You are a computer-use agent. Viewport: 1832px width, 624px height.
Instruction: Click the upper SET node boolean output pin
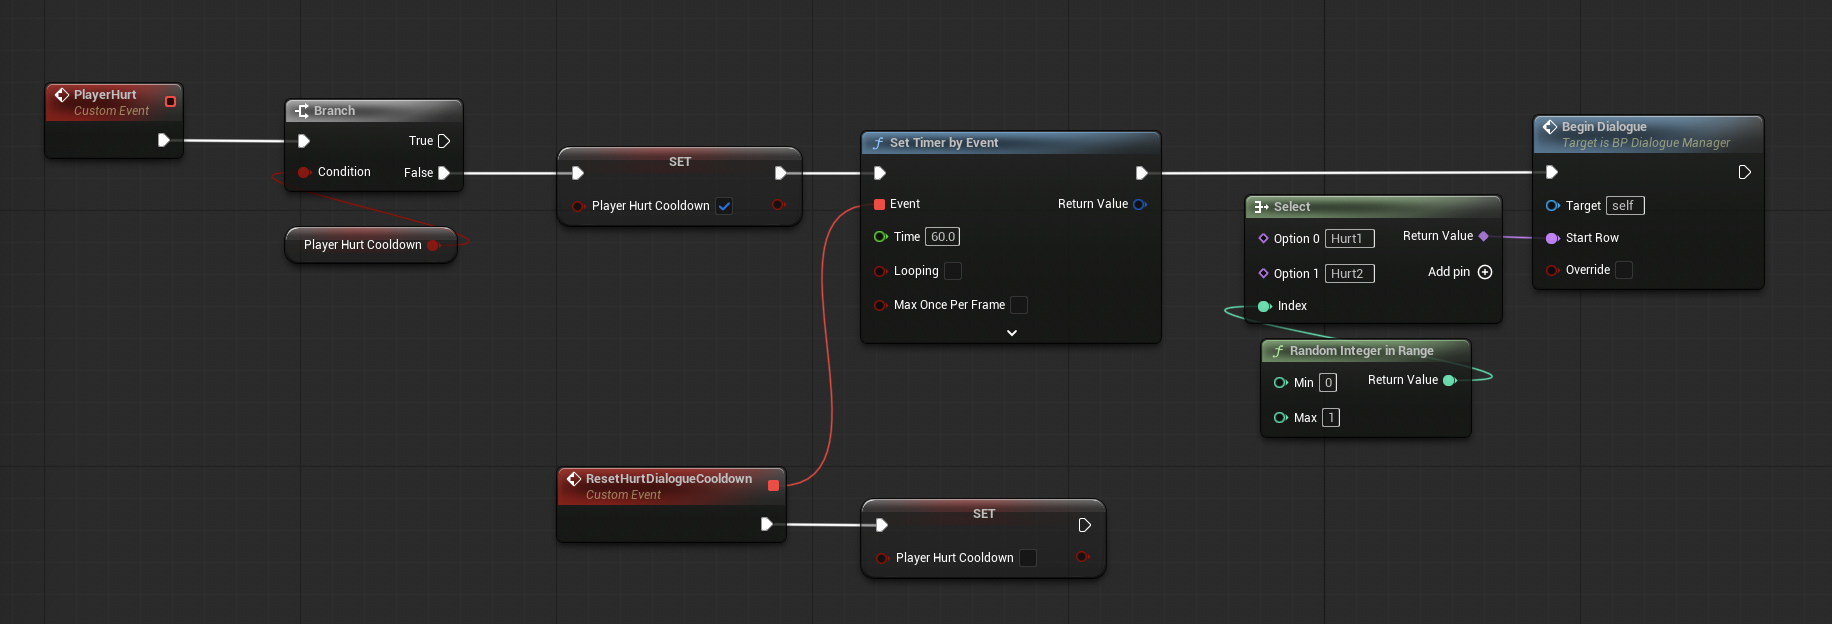click(x=778, y=205)
